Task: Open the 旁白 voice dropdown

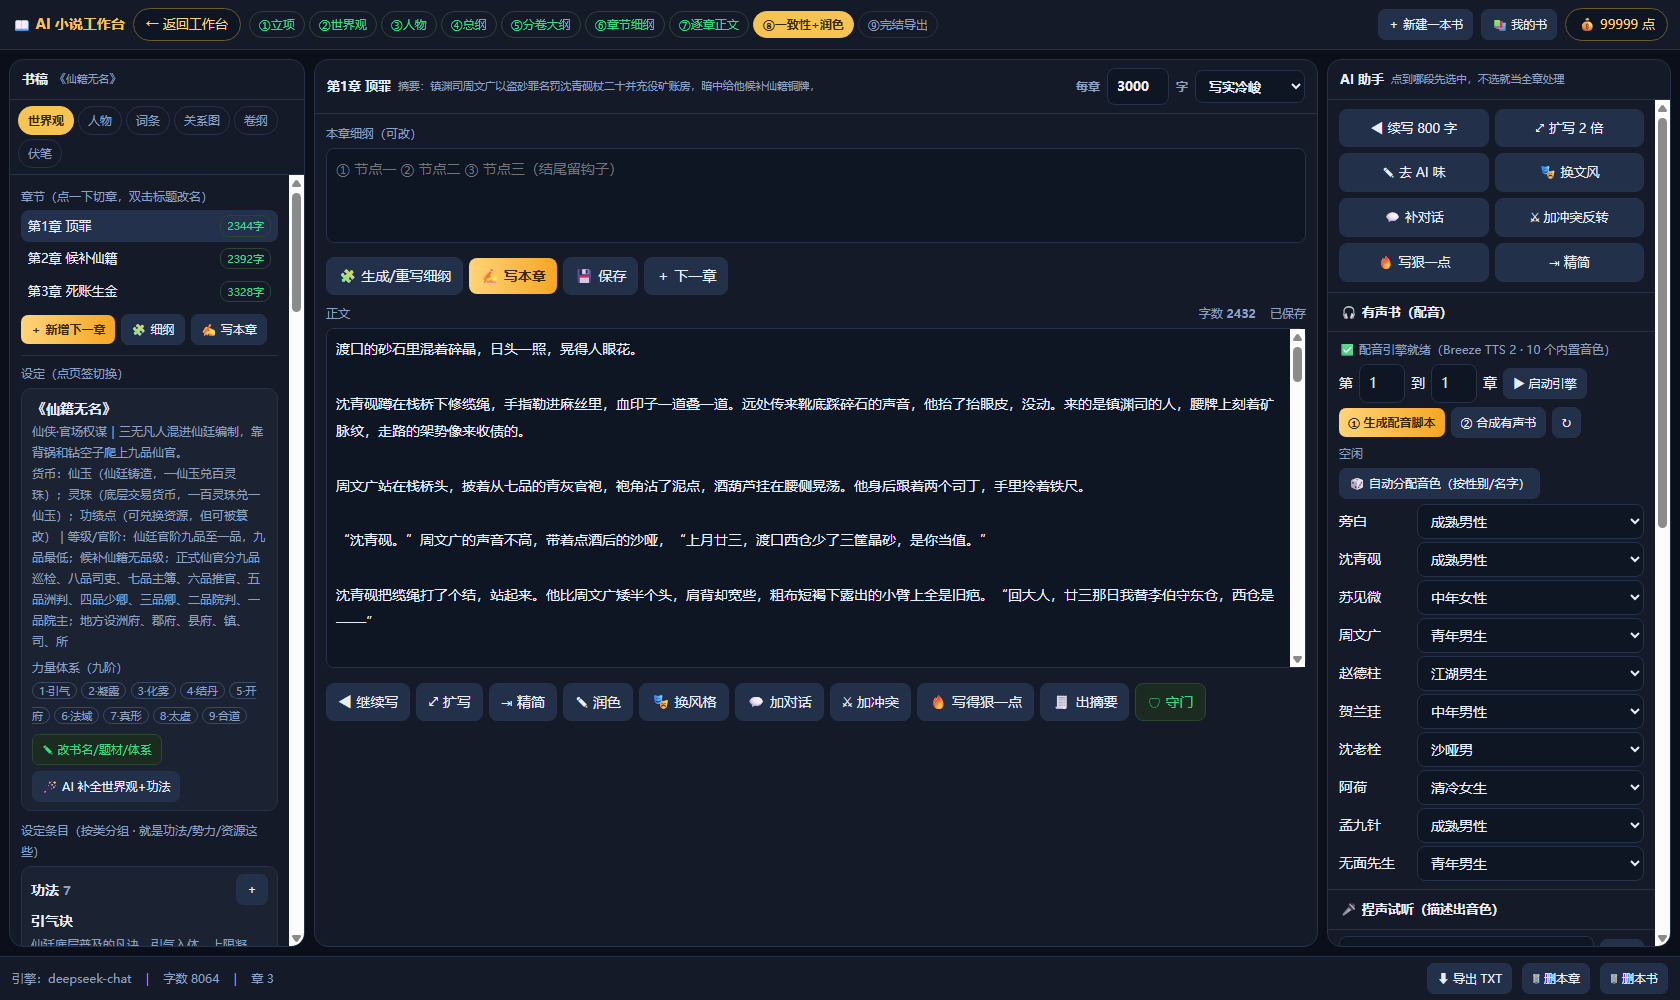Action: (x=1530, y=522)
